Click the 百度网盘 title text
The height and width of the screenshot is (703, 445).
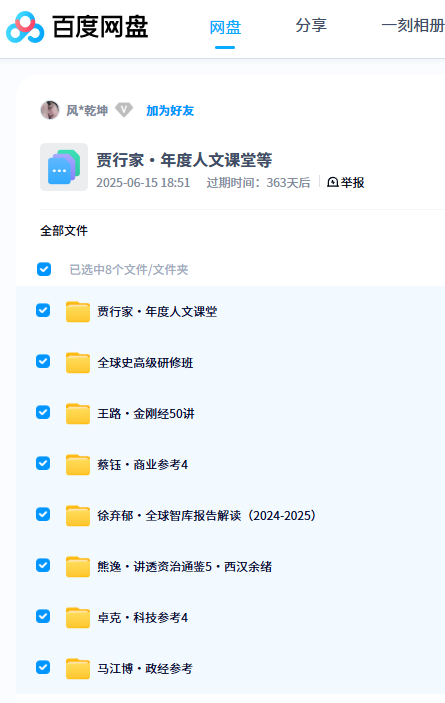[100, 27]
